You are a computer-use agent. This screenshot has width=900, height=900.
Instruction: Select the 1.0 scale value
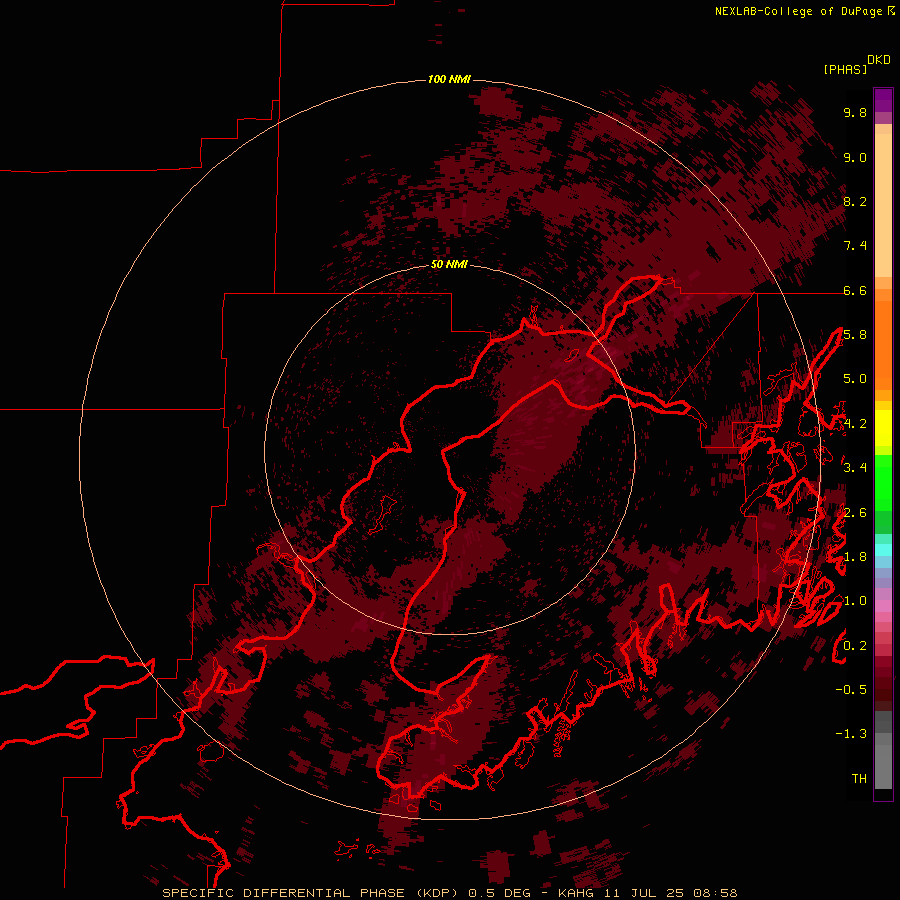(x=855, y=601)
